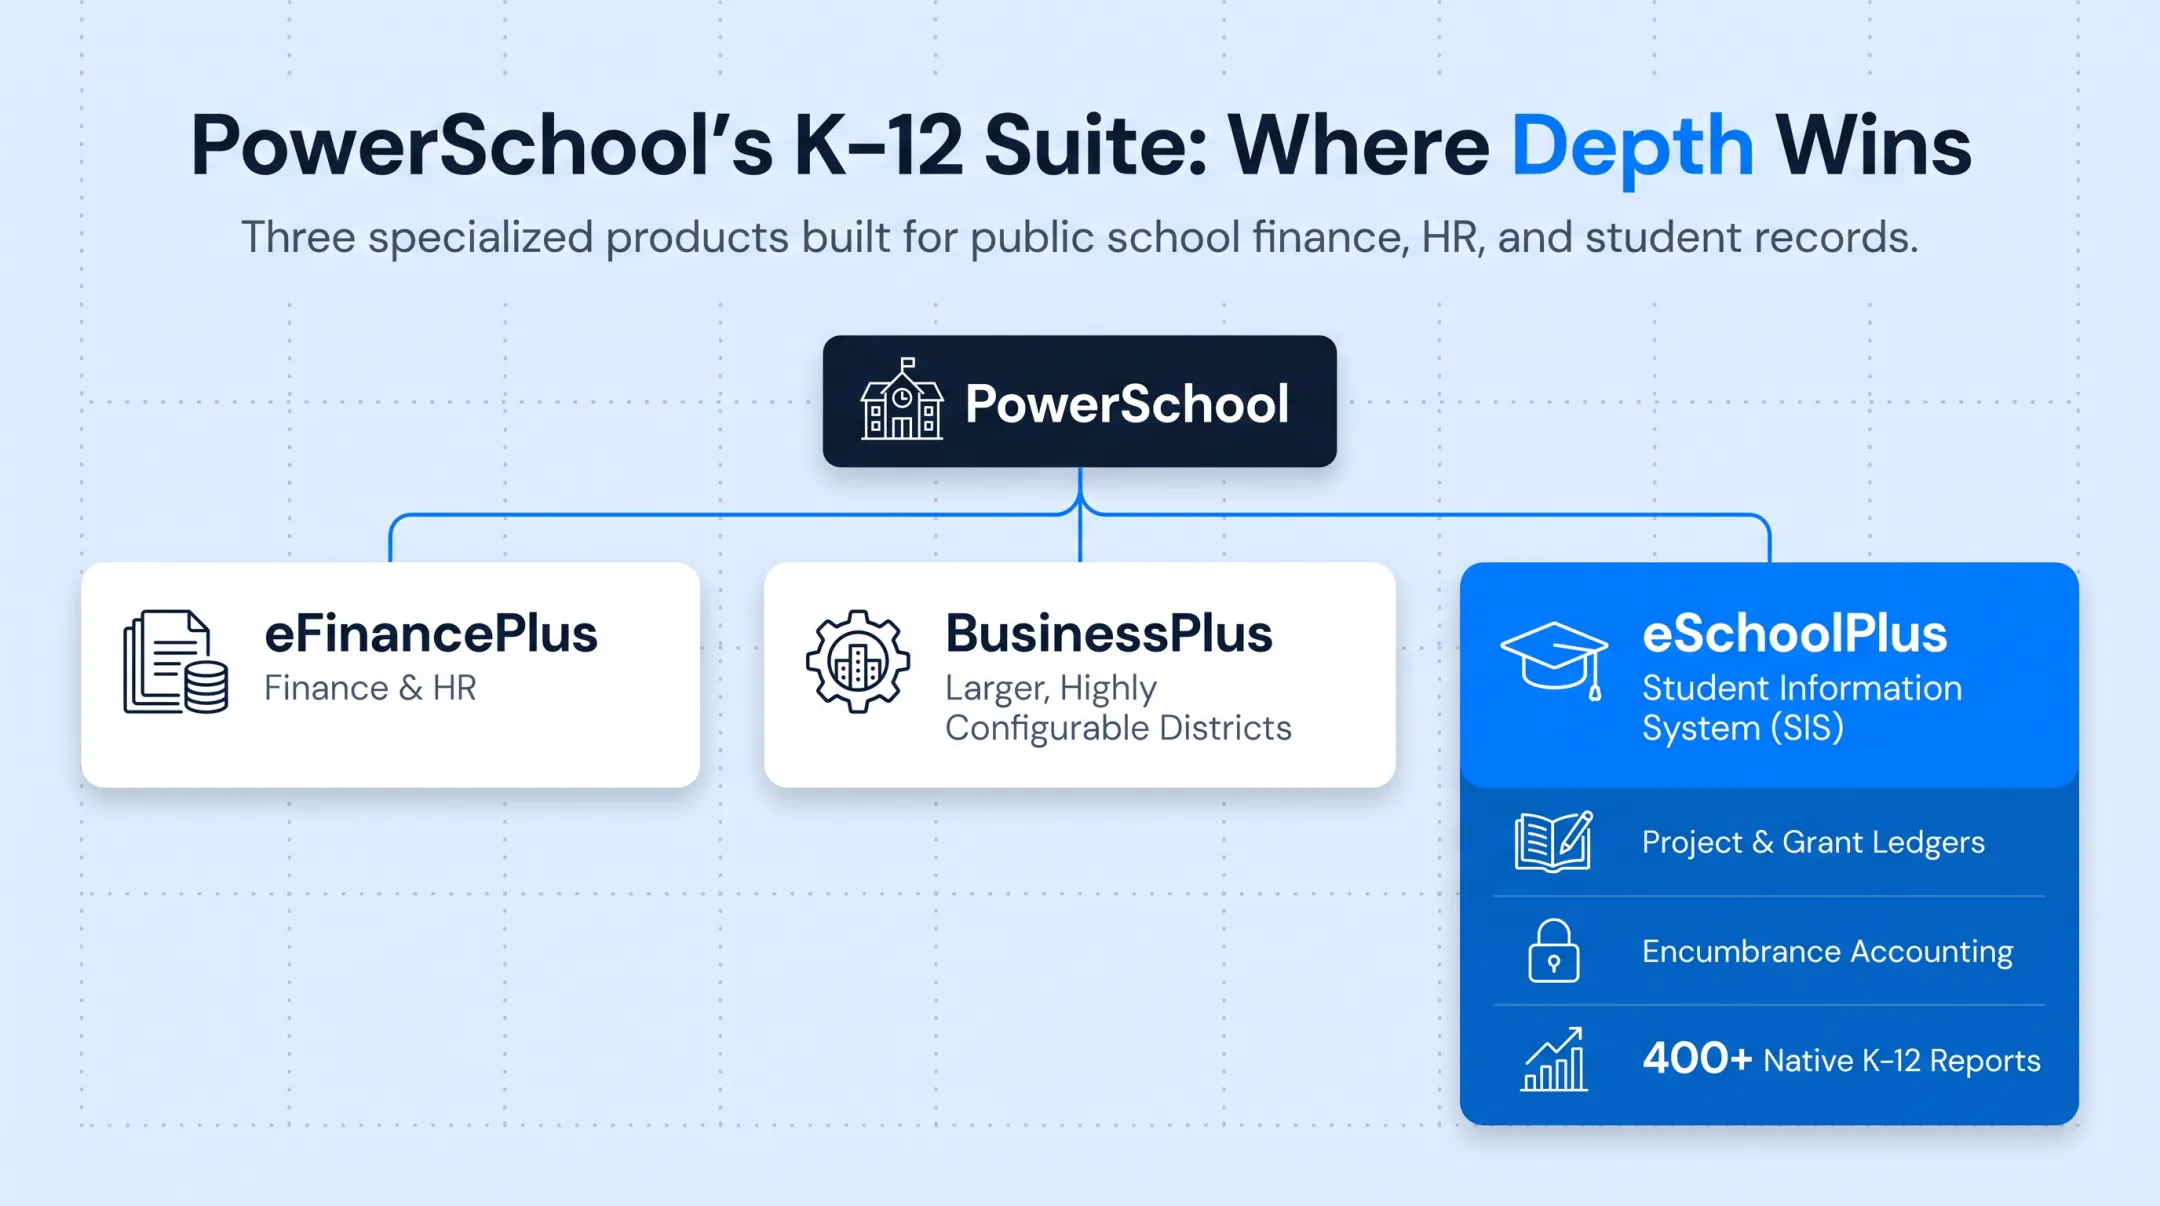Open the BusinessPlus card
Image resolution: width=2160 pixels, height=1206 pixels.
1080,674
